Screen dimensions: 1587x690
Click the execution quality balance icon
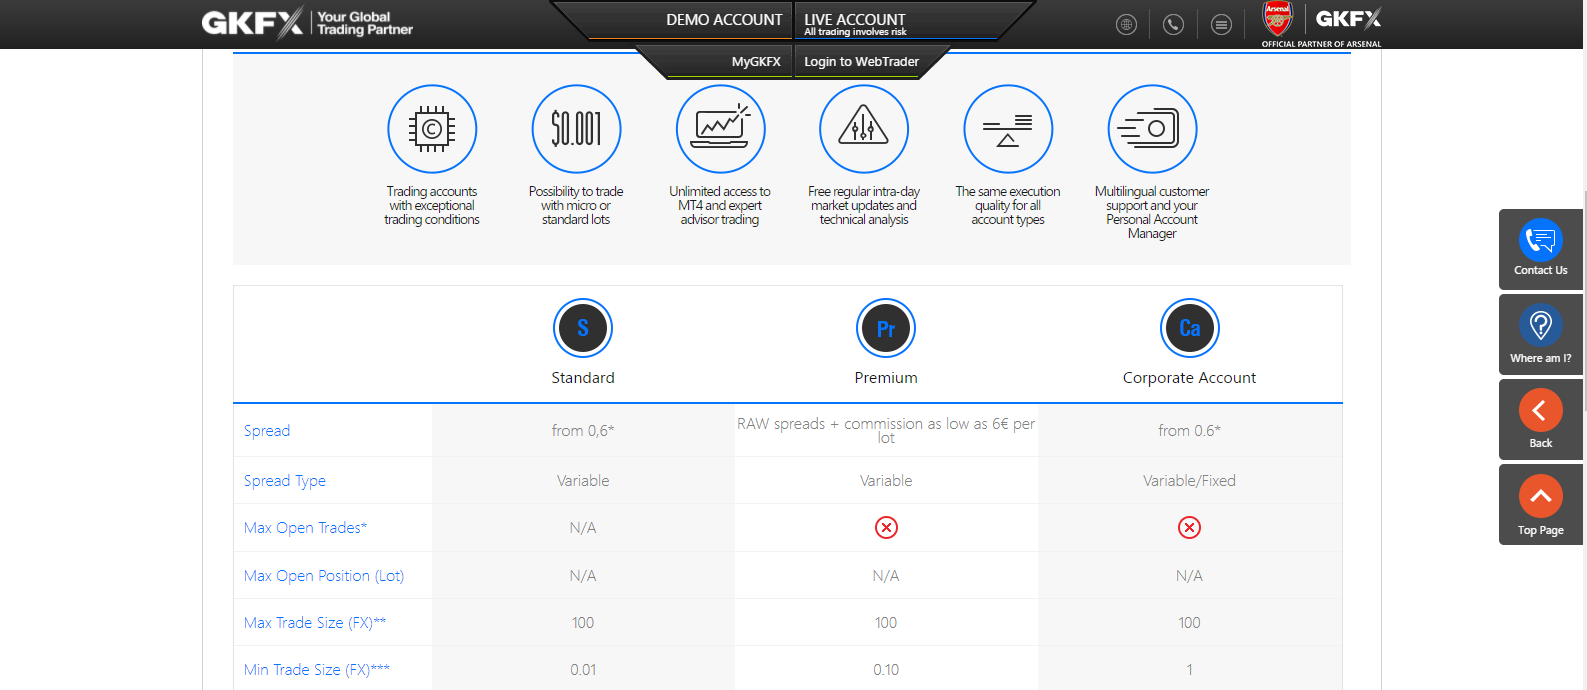[1008, 129]
